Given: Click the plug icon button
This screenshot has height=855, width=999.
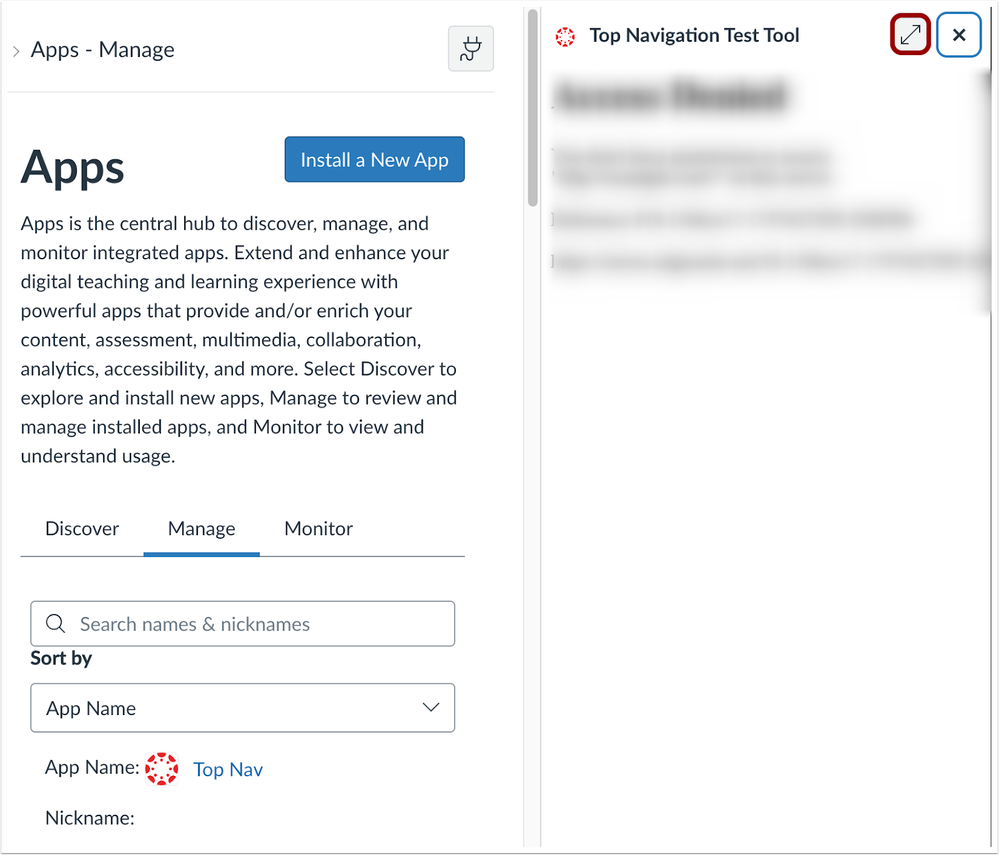Looking at the screenshot, I should (470, 49).
